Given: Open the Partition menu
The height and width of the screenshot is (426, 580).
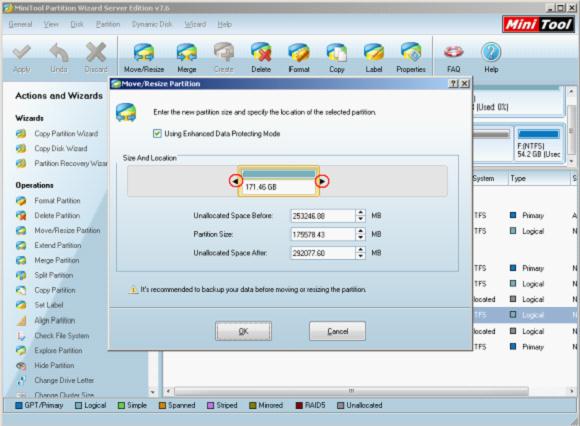Looking at the screenshot, I should click(x=108, y=24).
